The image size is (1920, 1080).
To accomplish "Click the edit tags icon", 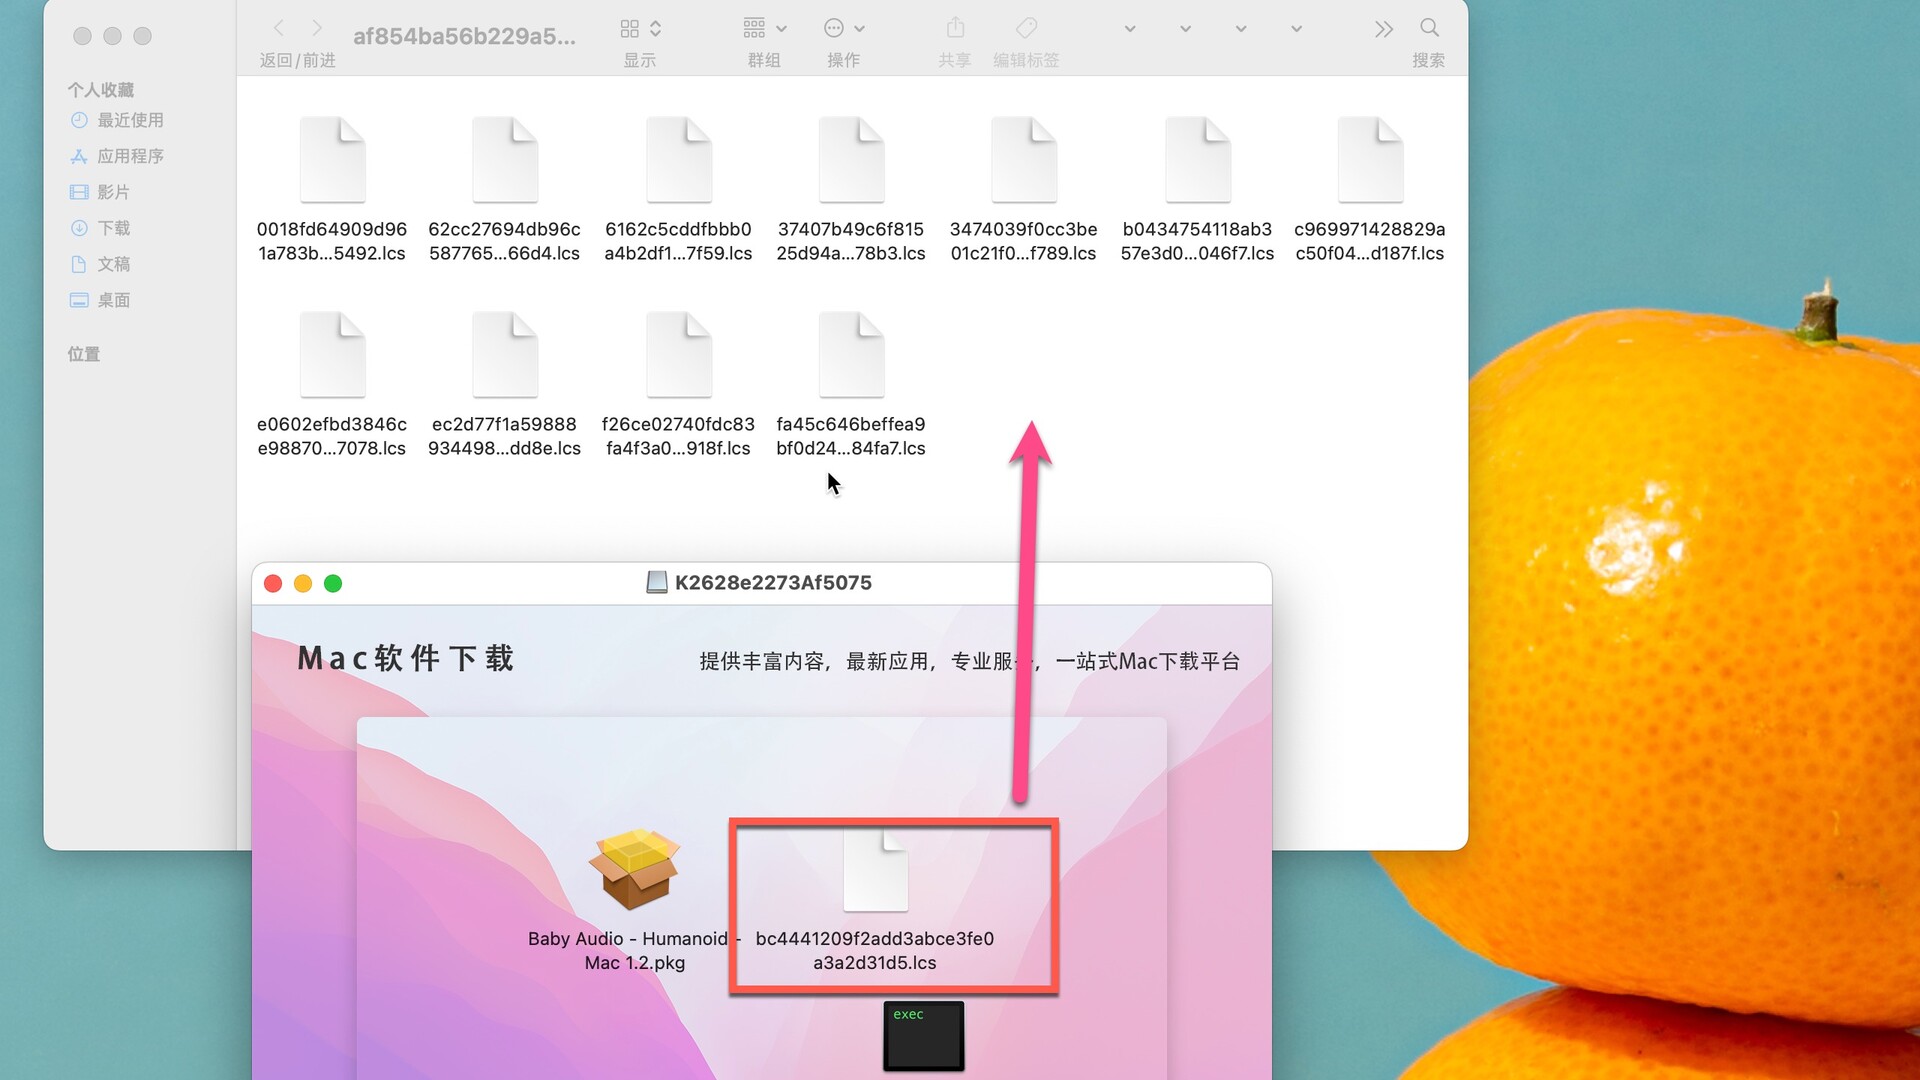I will tap(1026, 28).
